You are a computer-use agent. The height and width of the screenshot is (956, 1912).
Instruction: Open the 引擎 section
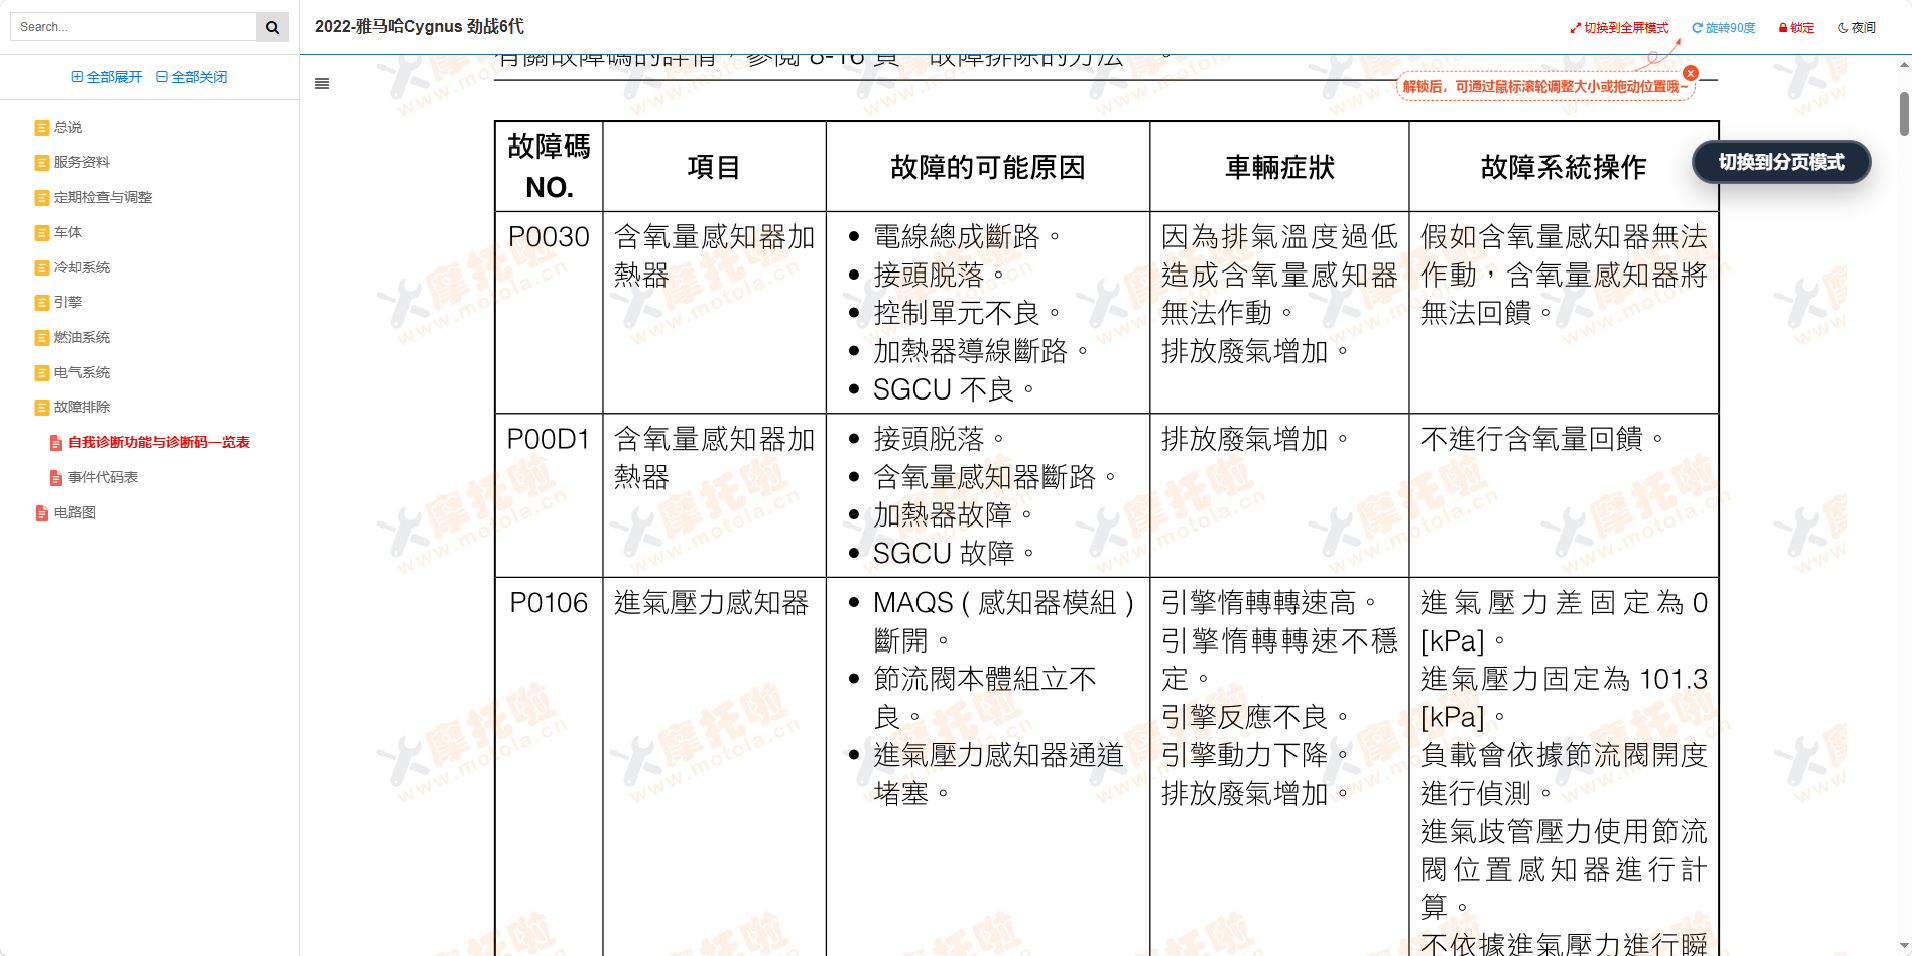pyautogui.click(x=68, y=302)
